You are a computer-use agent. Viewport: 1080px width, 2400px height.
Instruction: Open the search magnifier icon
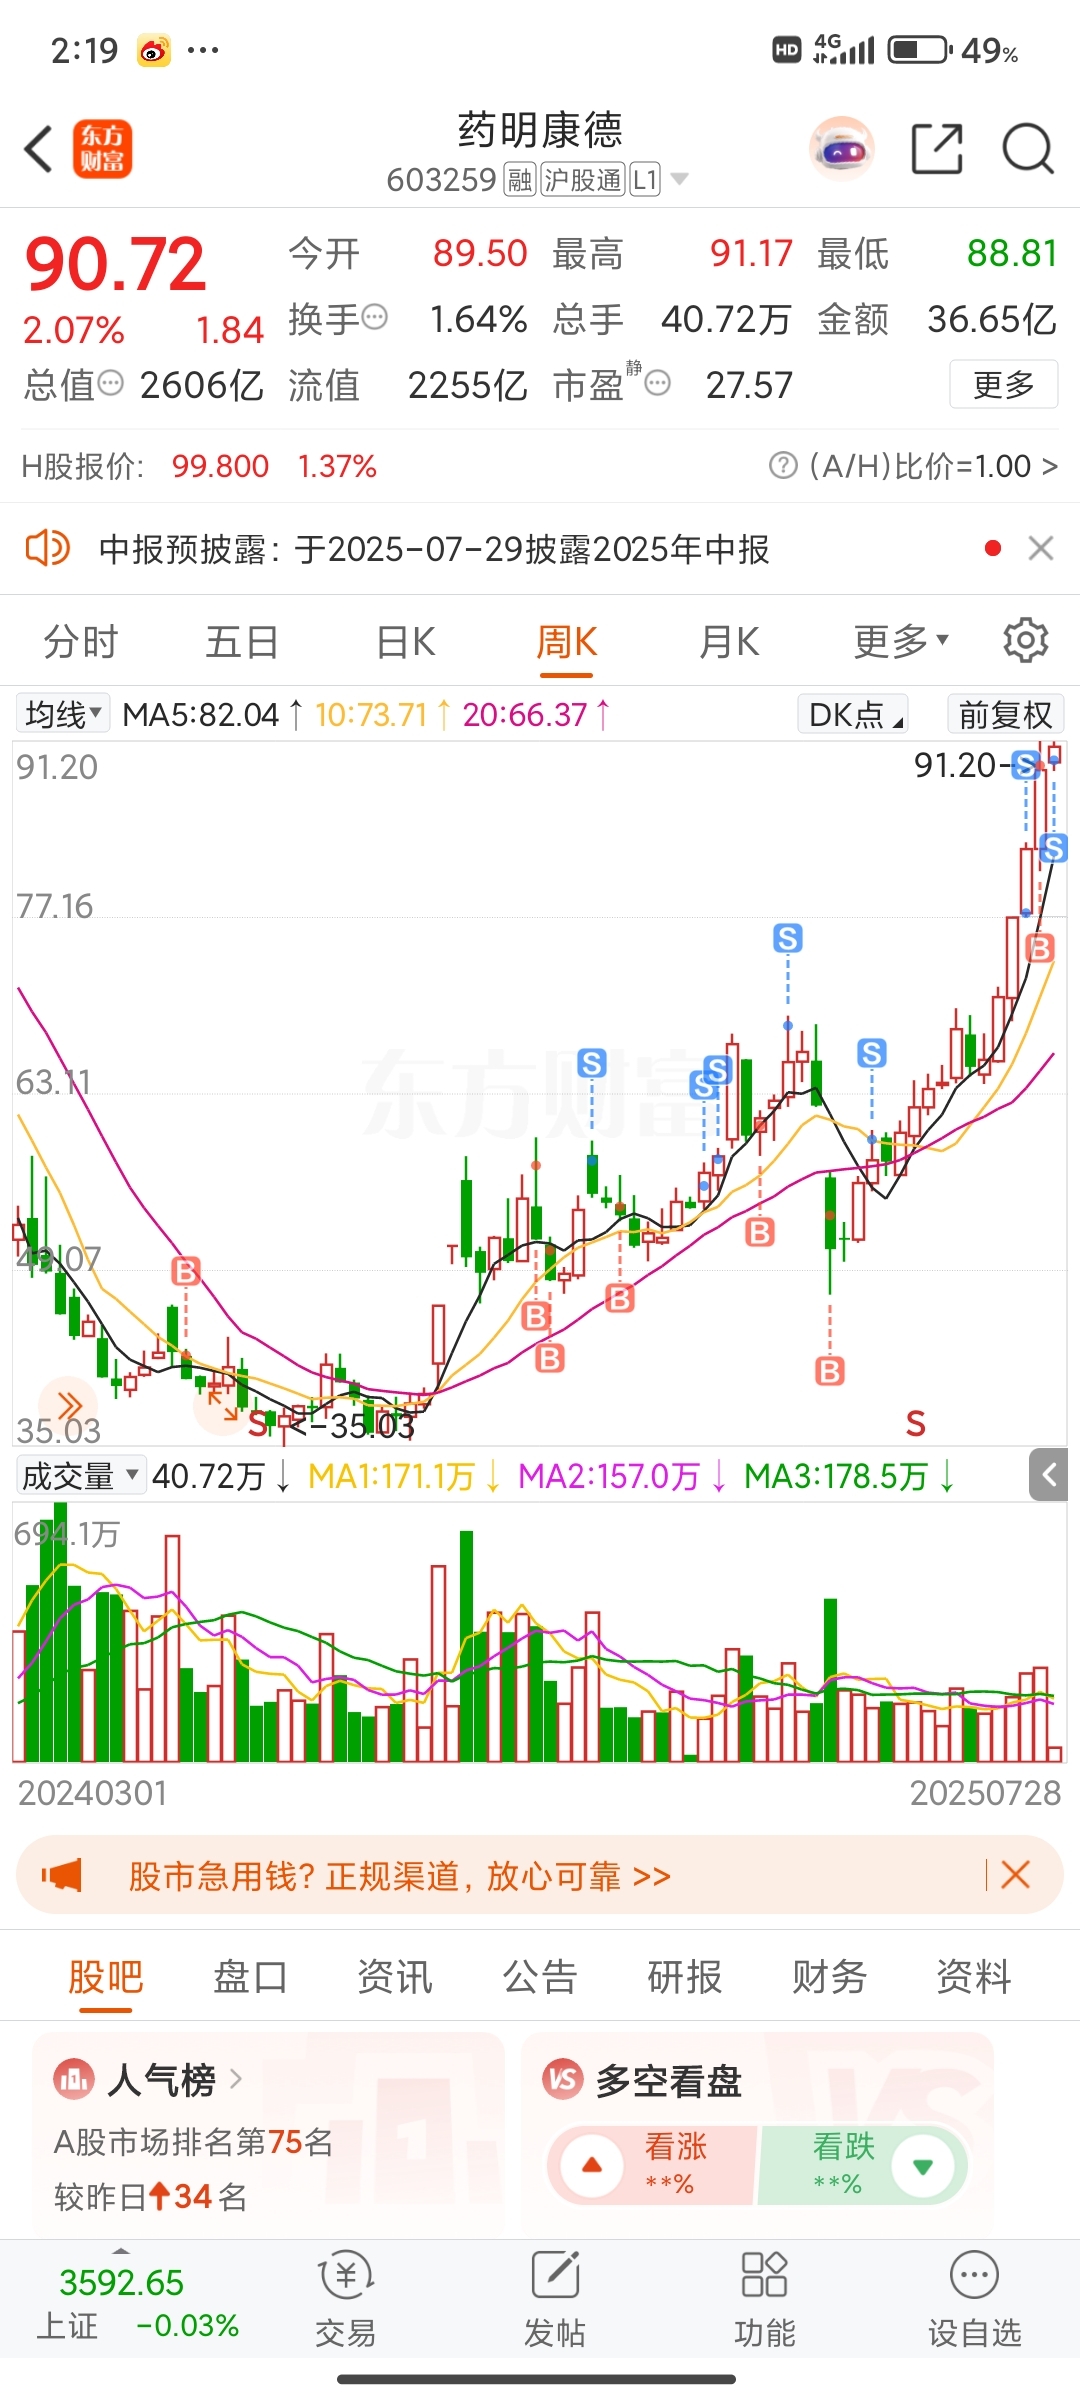coord(1028,149)
